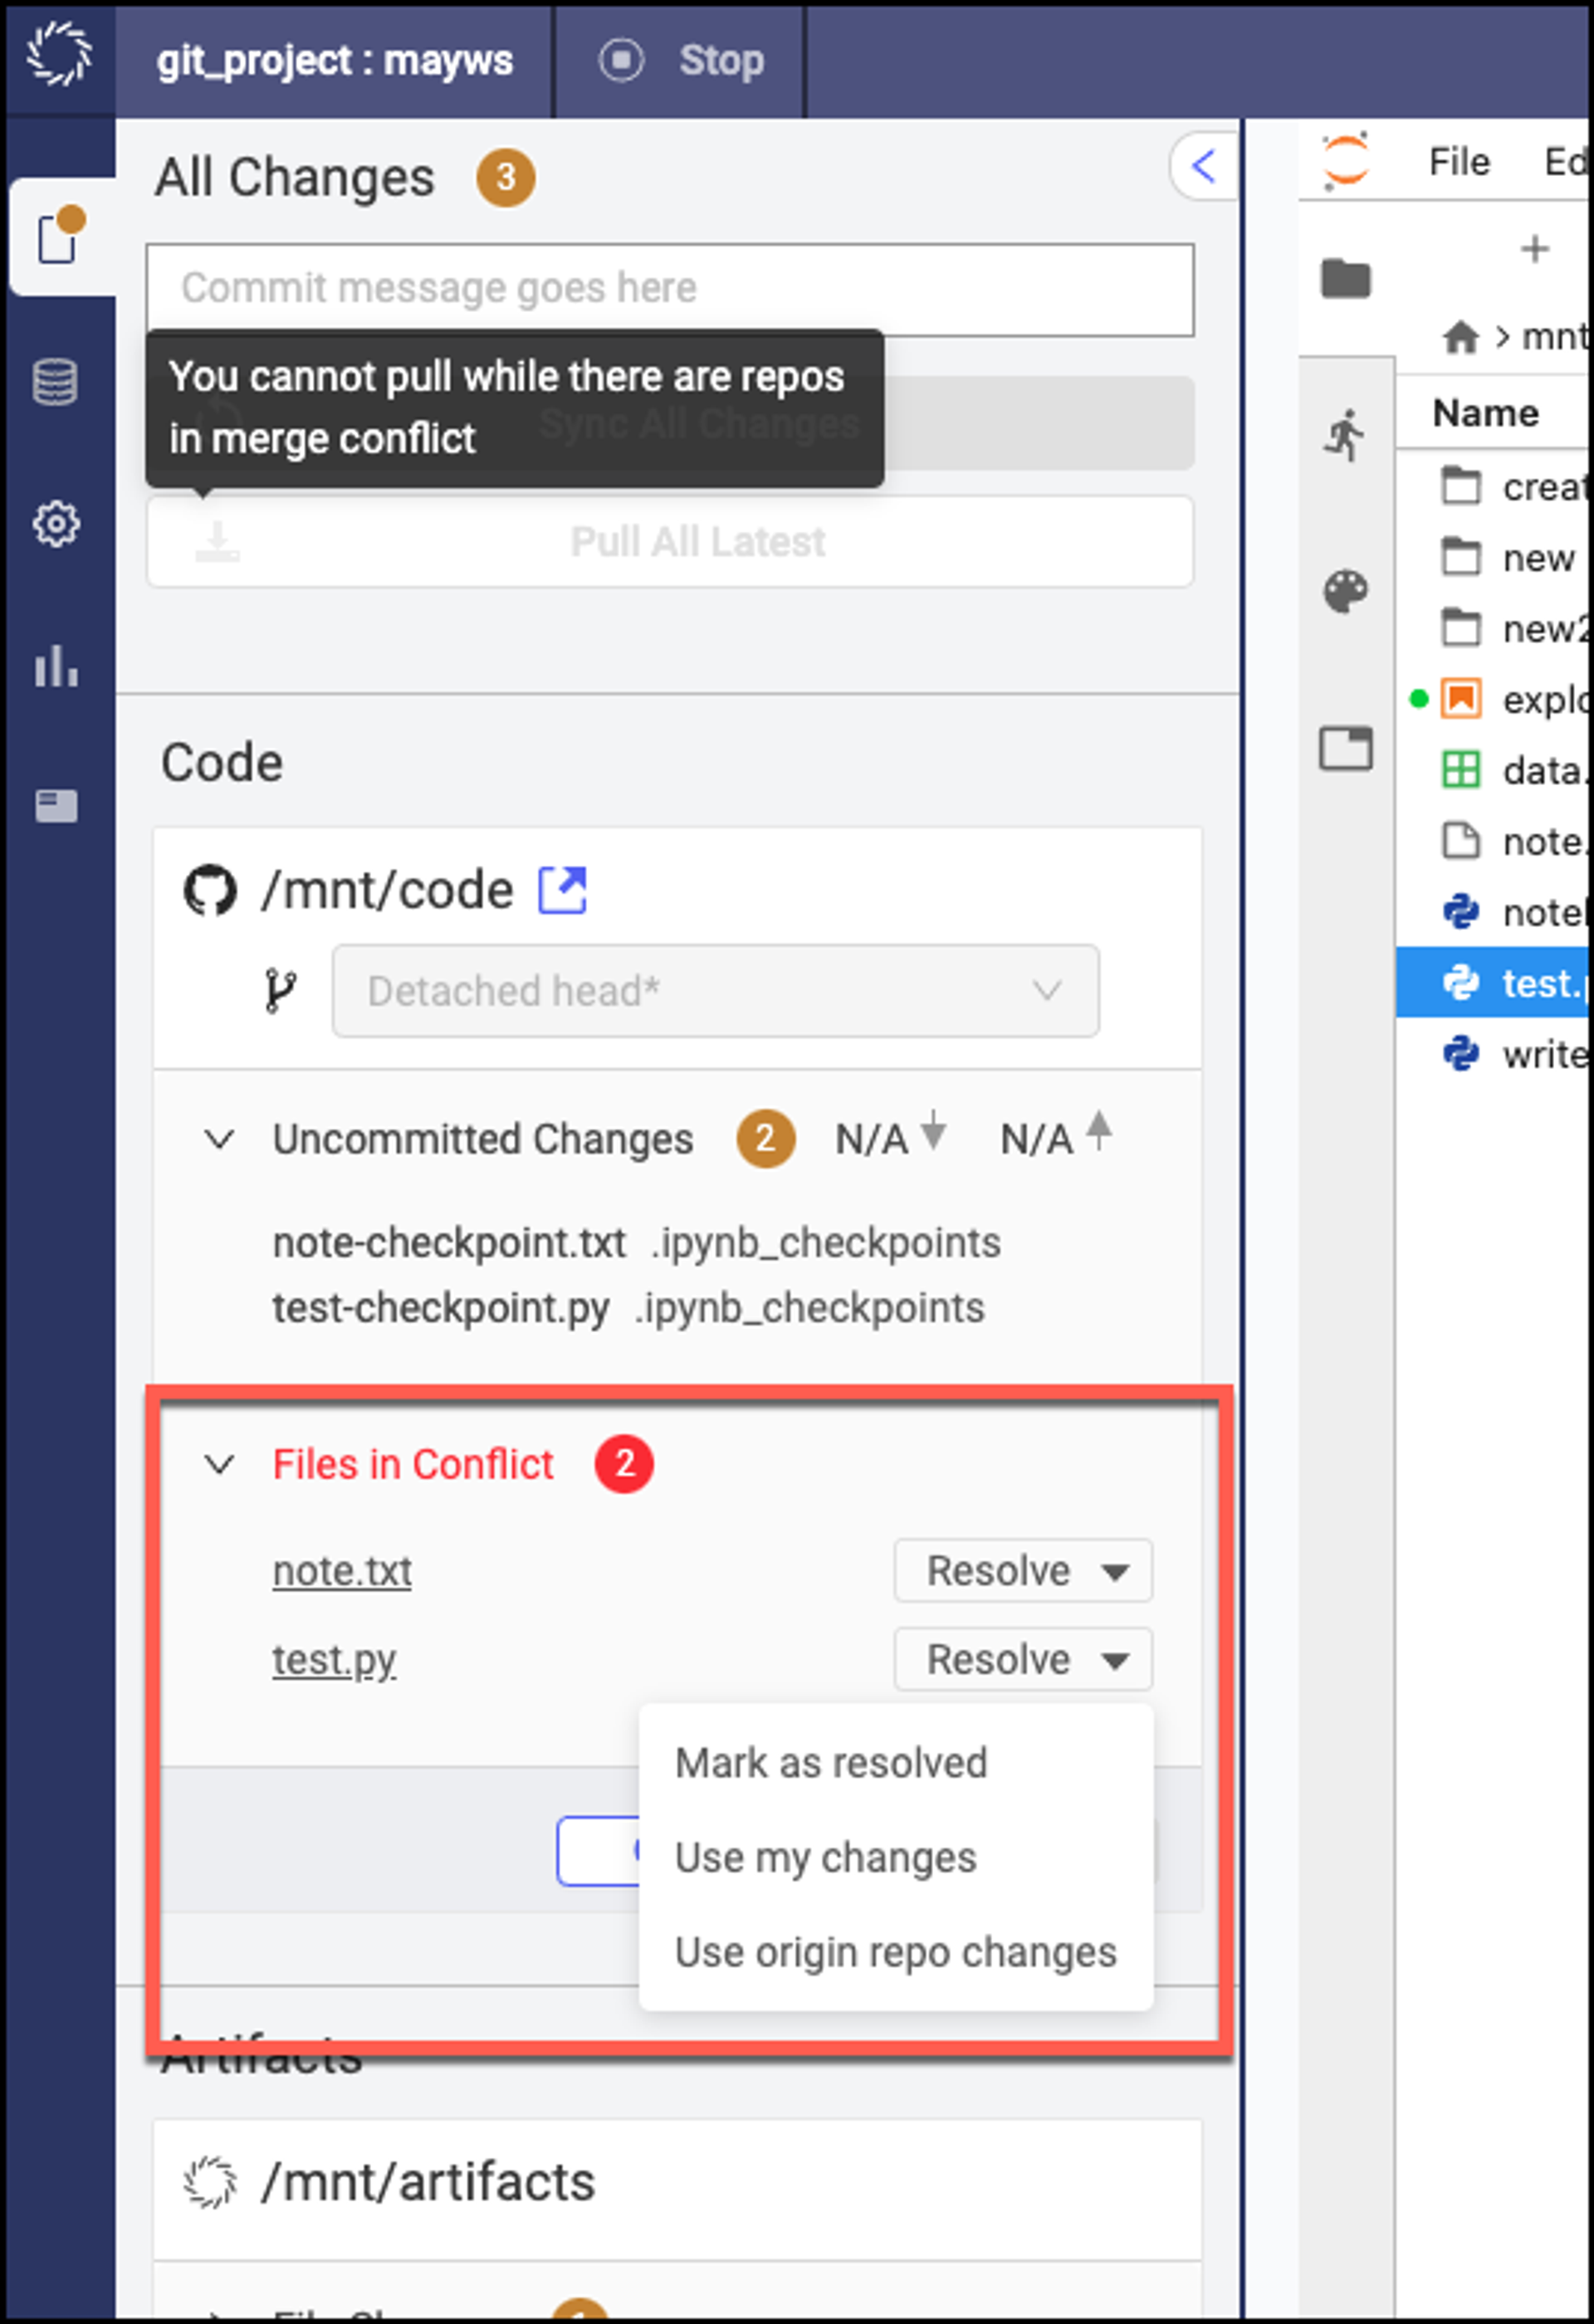Select test.py in the file browser
The width and height of the screenshot is (1594, 2324).
pyautogui.click(x=1492, y=983)
